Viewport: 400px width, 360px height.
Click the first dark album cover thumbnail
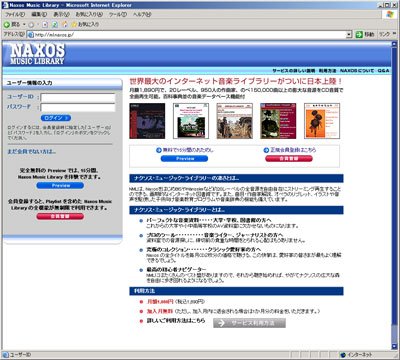coord(147,121)
